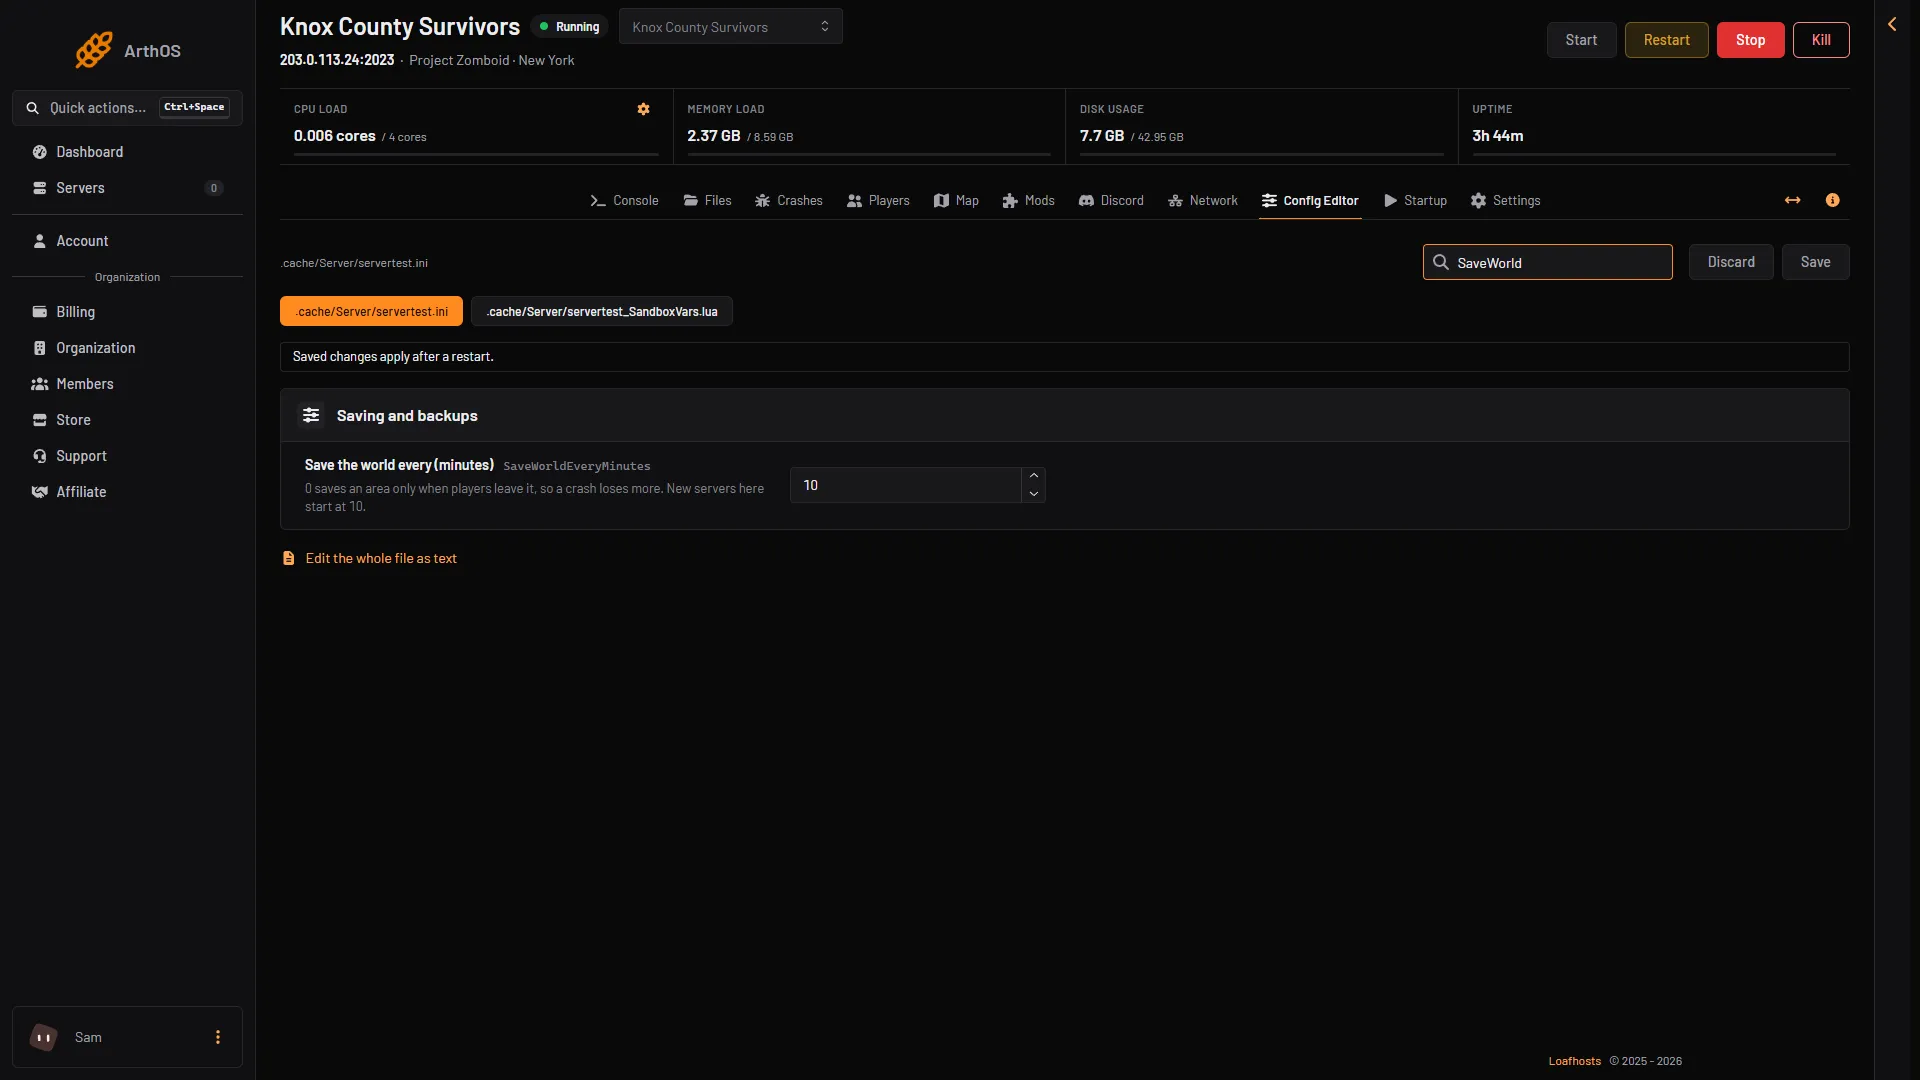The width and height of the screenshot is (1920, 1080).
Task: Switch to the Files tab
Action: point(707,201)
